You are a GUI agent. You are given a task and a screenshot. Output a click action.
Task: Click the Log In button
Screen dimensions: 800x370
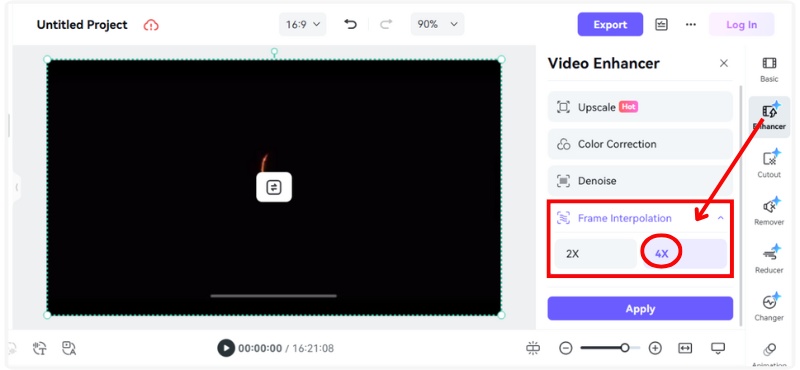[741, 24]
